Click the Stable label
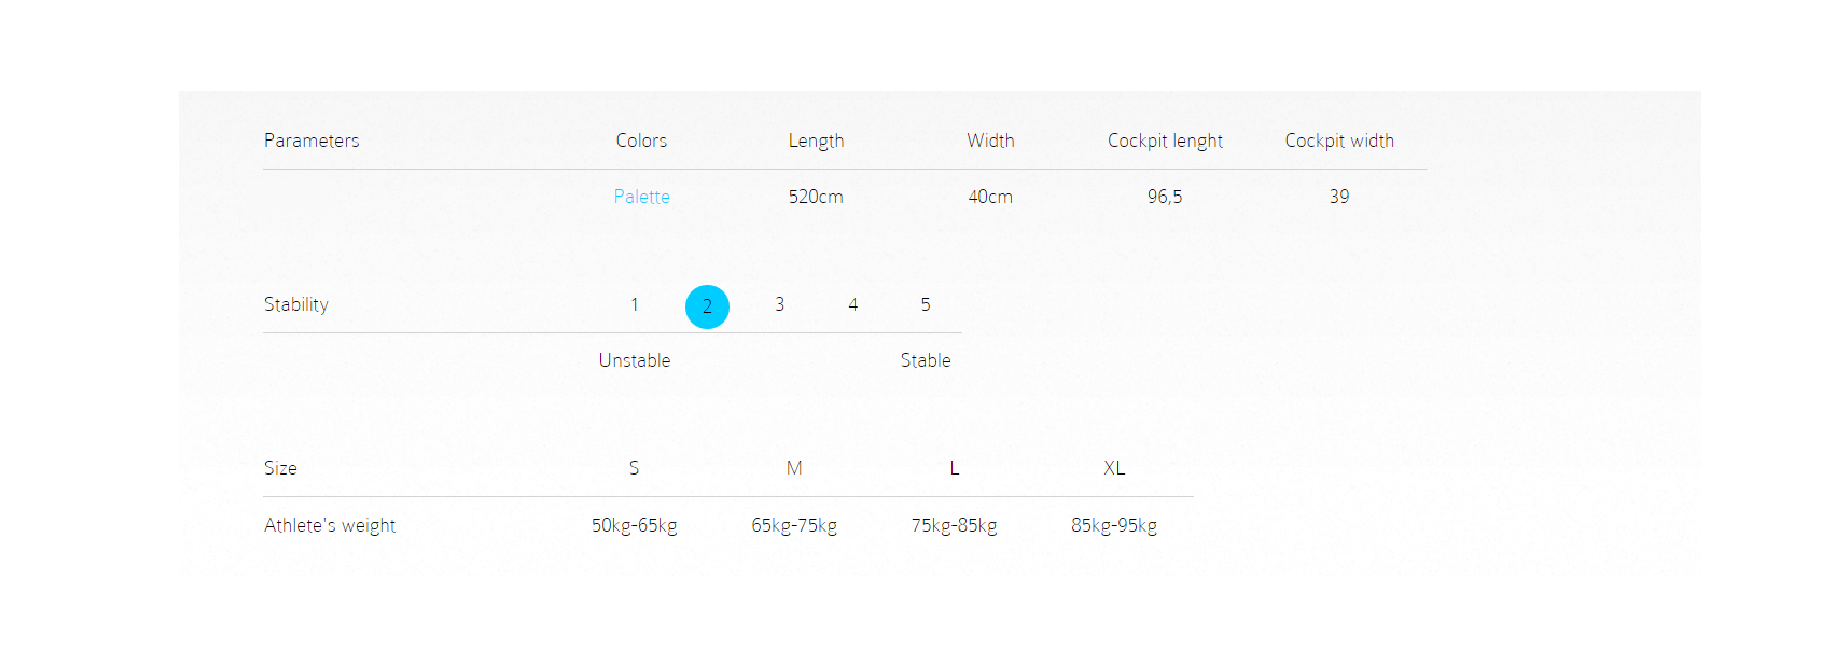1826x662 pixels. (x=925, y=361)
